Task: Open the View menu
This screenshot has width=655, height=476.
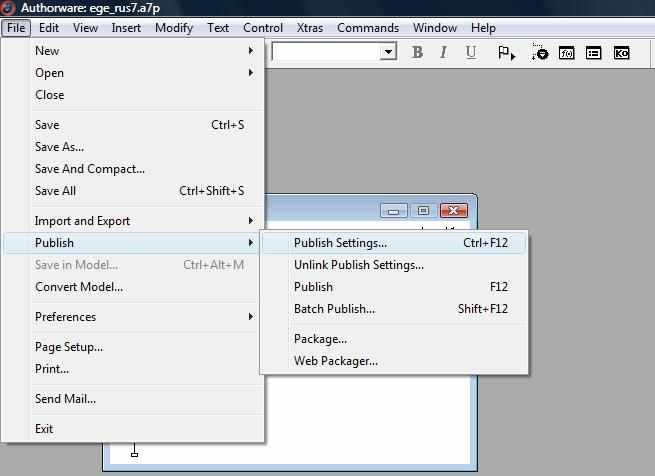Action: pyautogui.click(x=85, y=28)
